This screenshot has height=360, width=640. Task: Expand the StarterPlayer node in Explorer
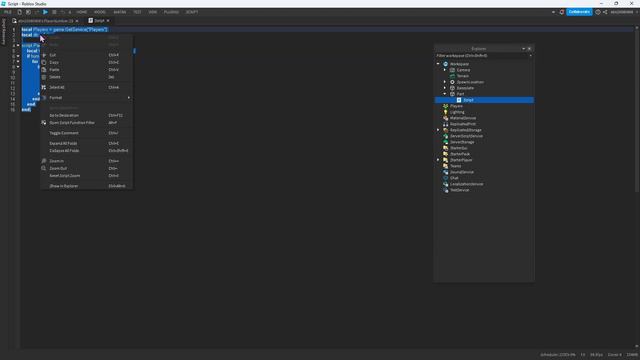click(438, 160)
